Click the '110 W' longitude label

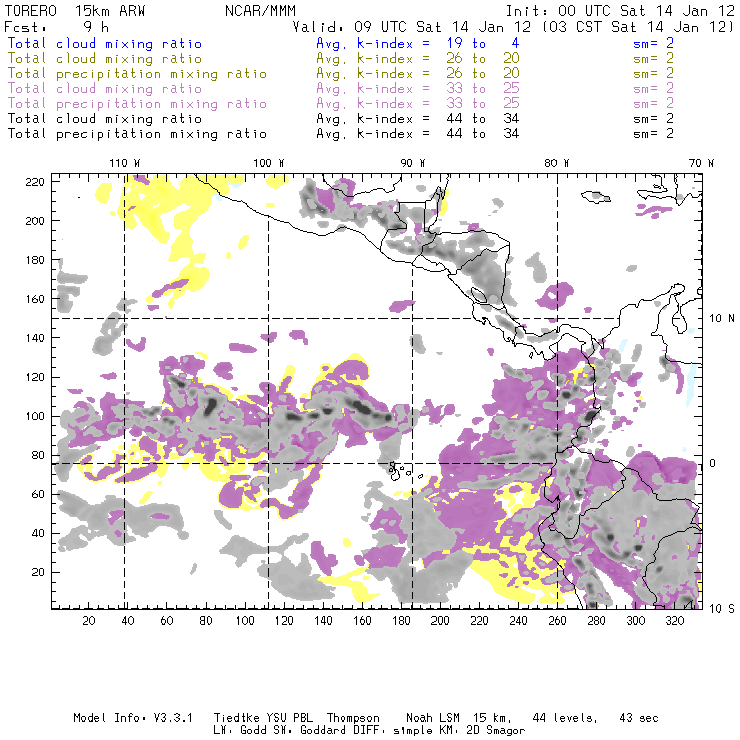tap(125, 163)
